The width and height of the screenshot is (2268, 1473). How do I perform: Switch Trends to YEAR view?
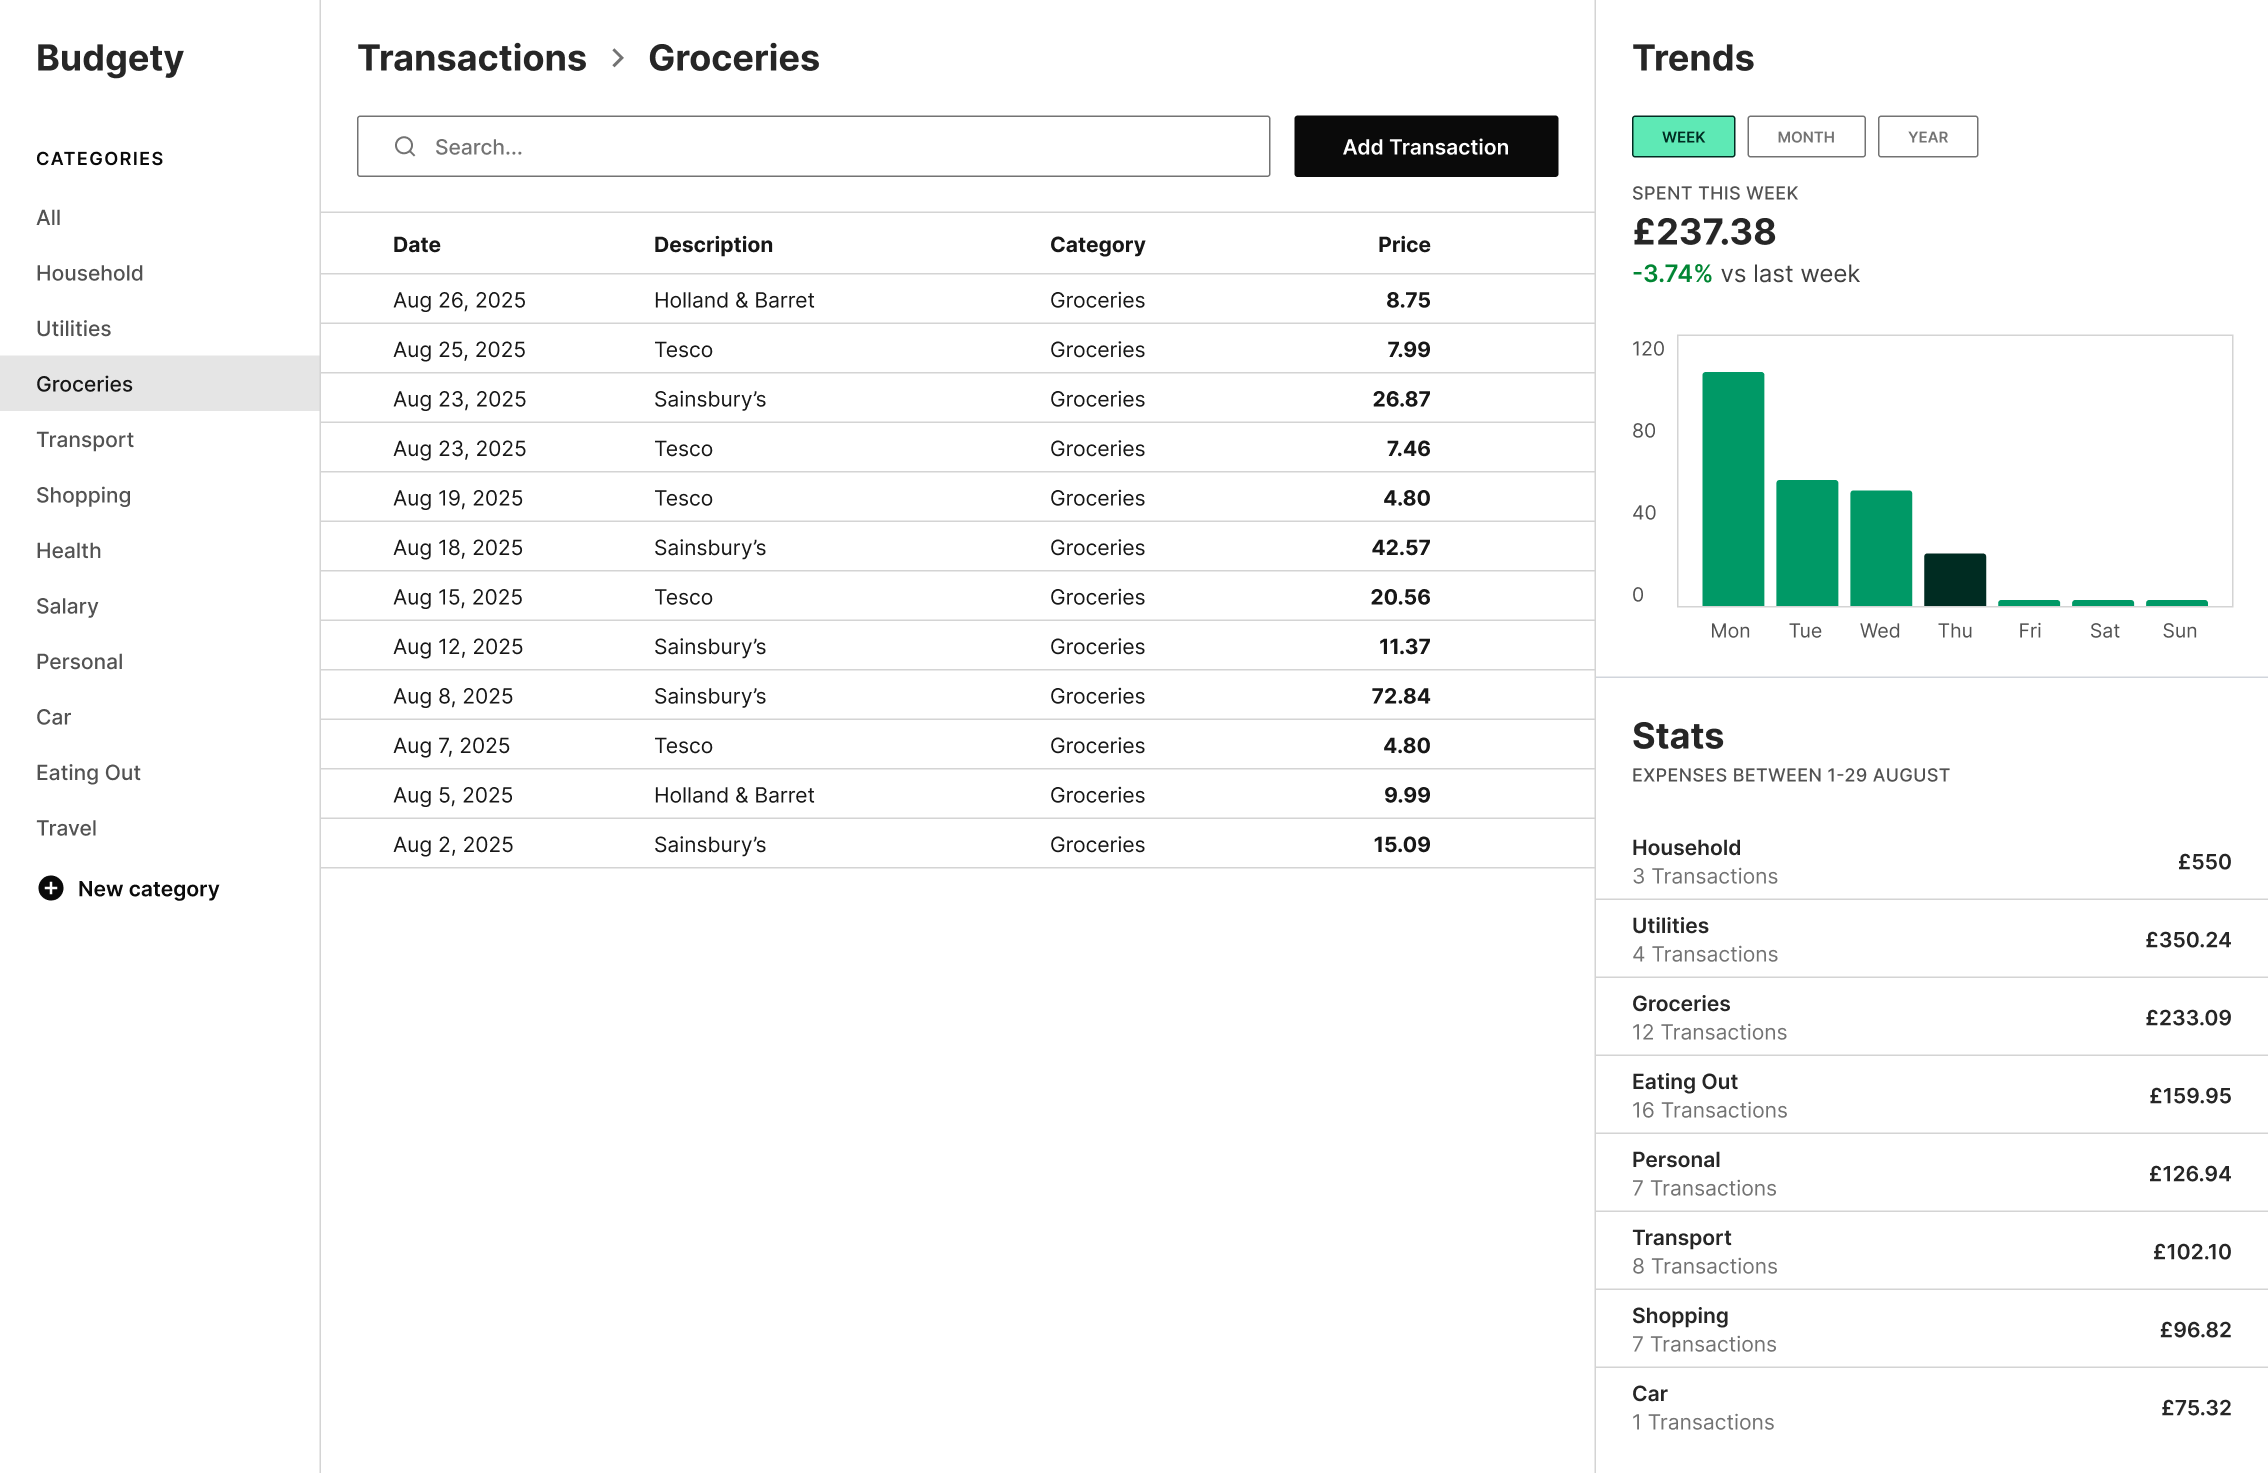pyautogui.click(x=1928, y=136)
